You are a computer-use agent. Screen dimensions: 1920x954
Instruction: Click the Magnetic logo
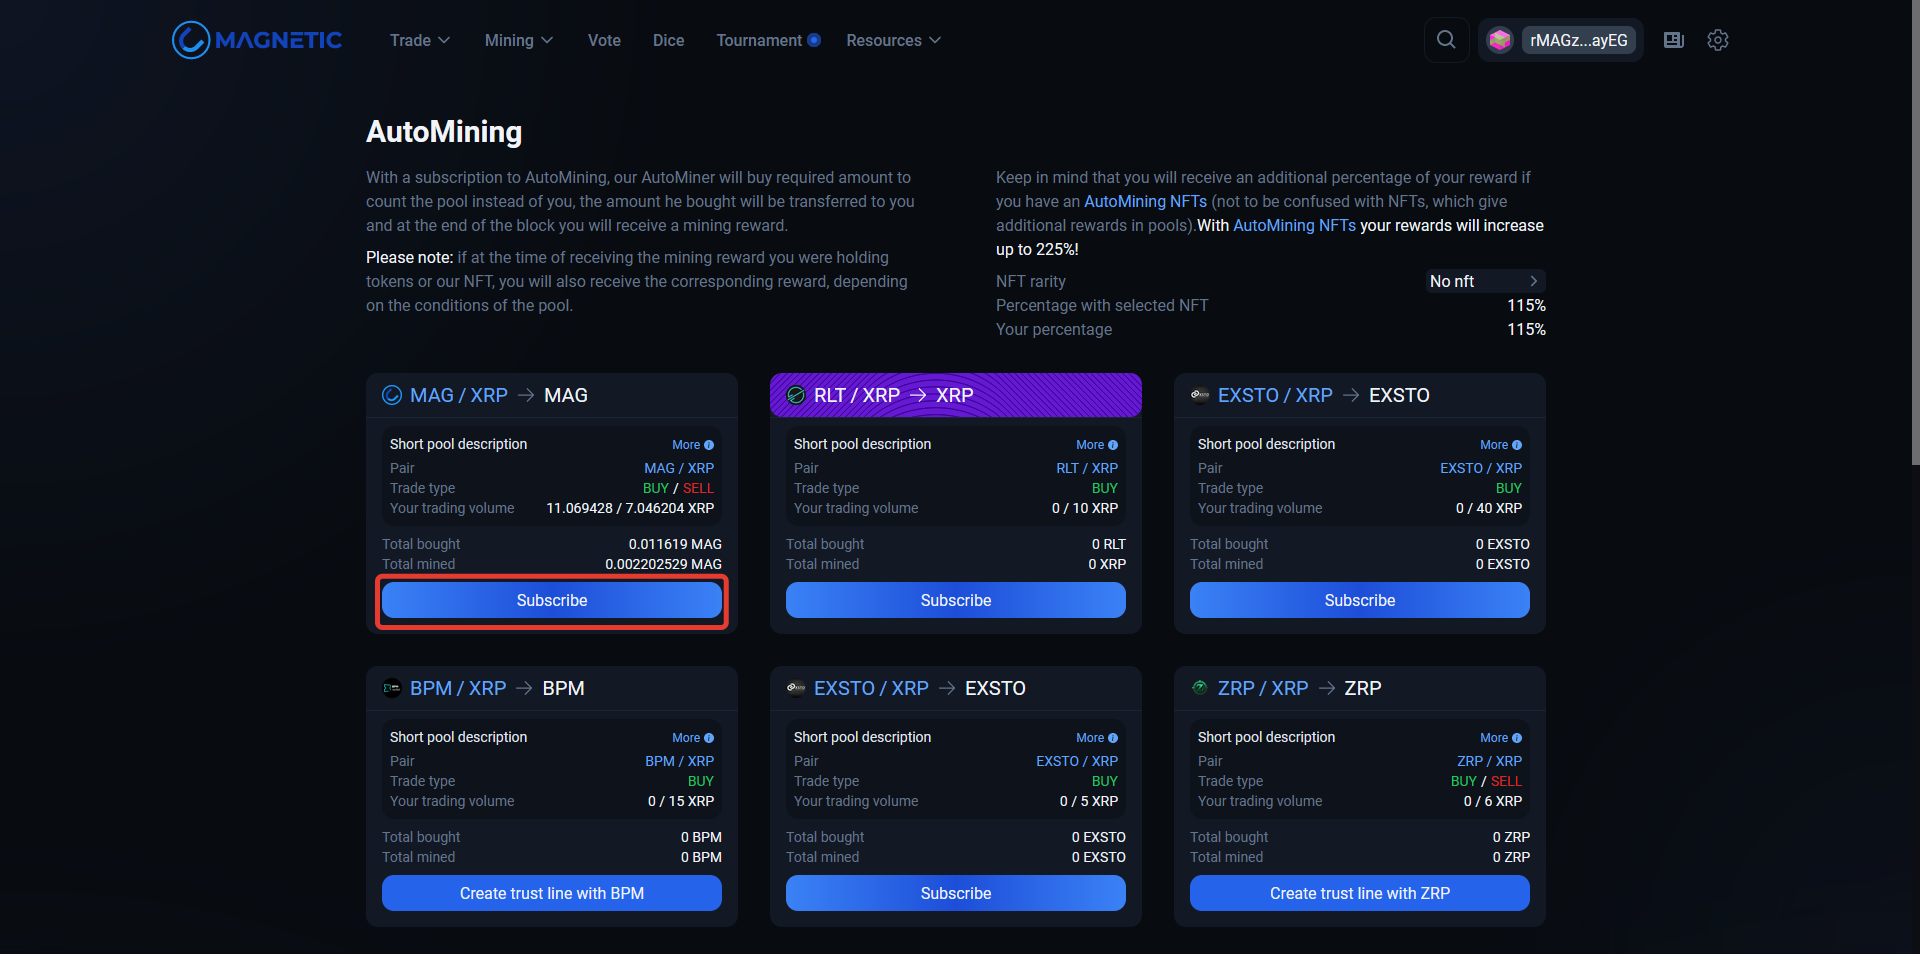click(257, 40)
